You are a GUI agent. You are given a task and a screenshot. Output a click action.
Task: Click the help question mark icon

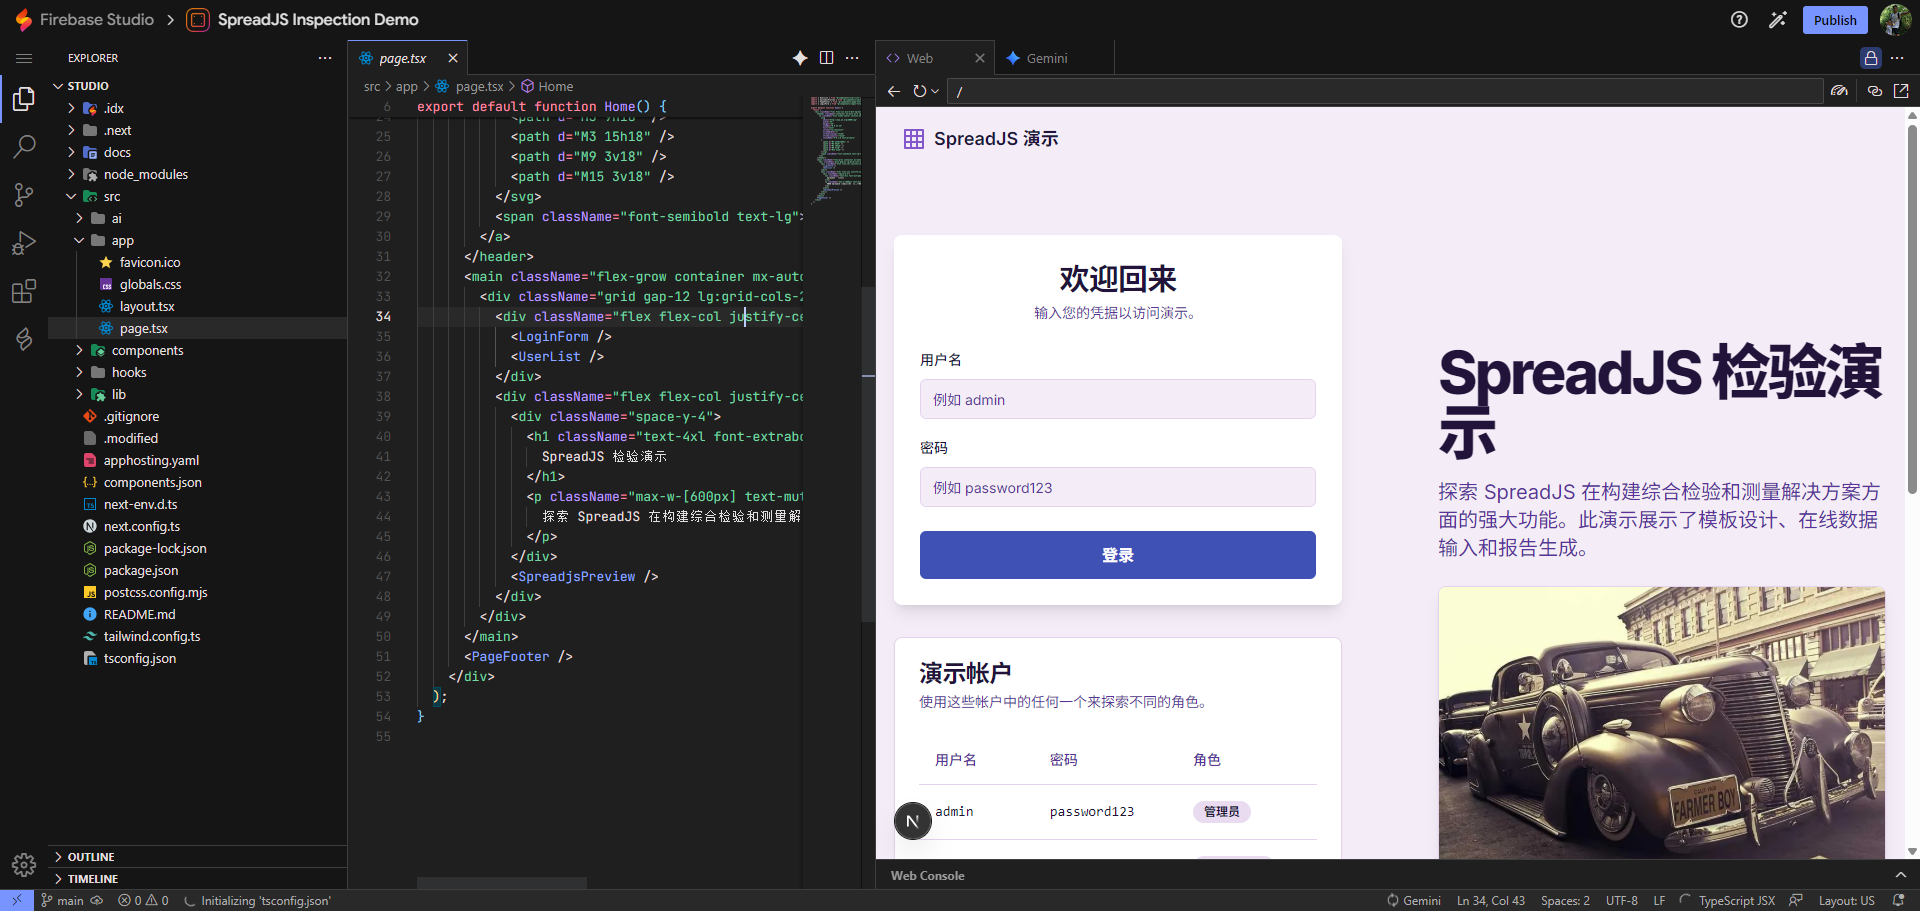point(1739,20)
